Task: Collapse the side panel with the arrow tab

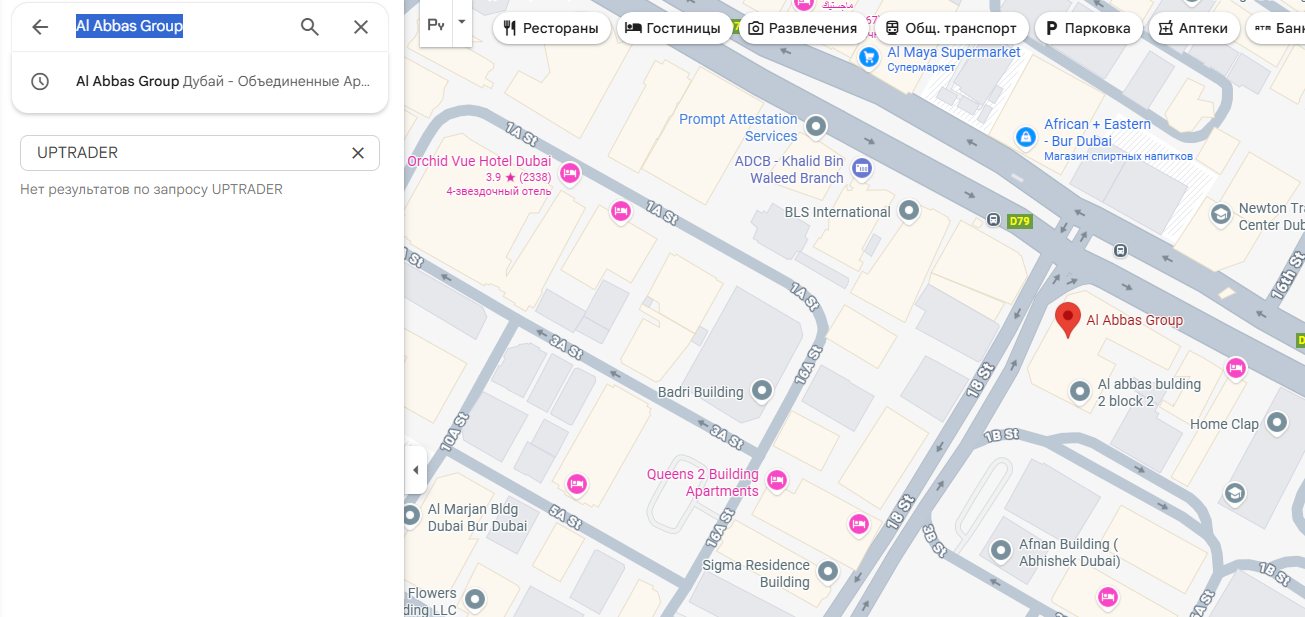Action: pyautogui.click(x=415, y=470)
